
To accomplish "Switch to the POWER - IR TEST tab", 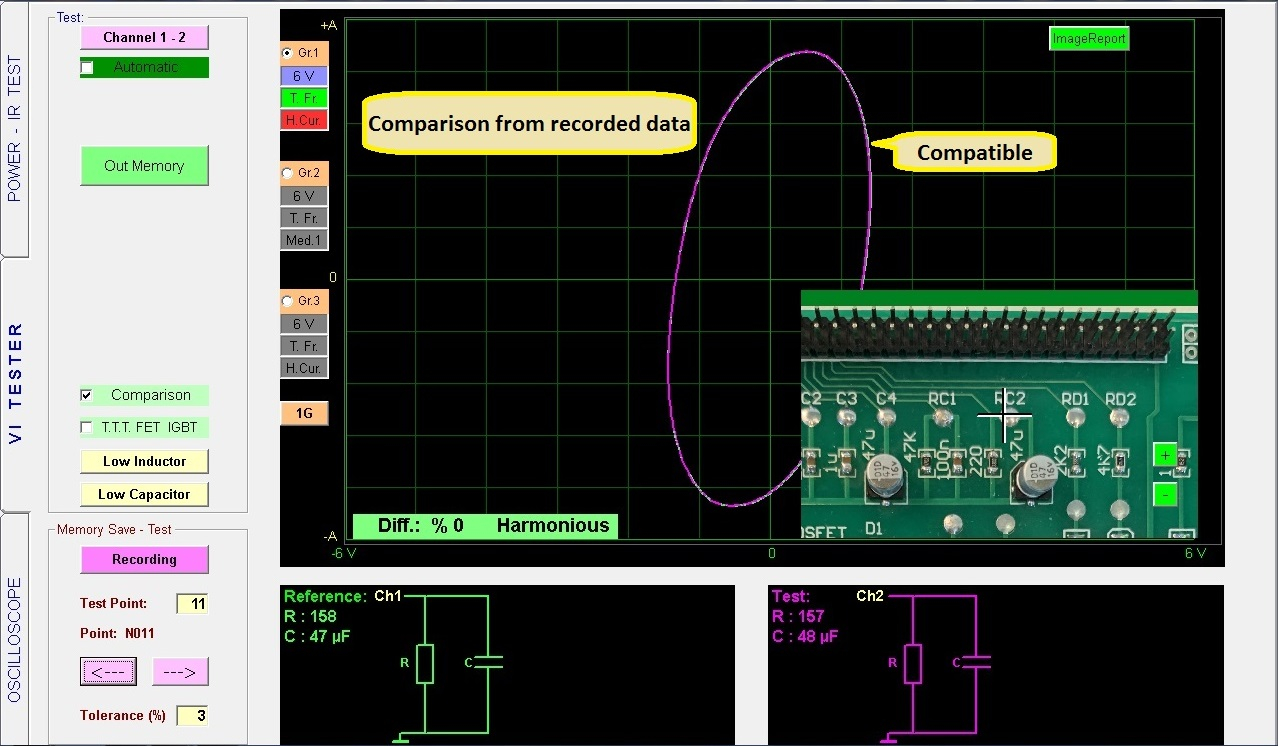I will tap(15, 128).
